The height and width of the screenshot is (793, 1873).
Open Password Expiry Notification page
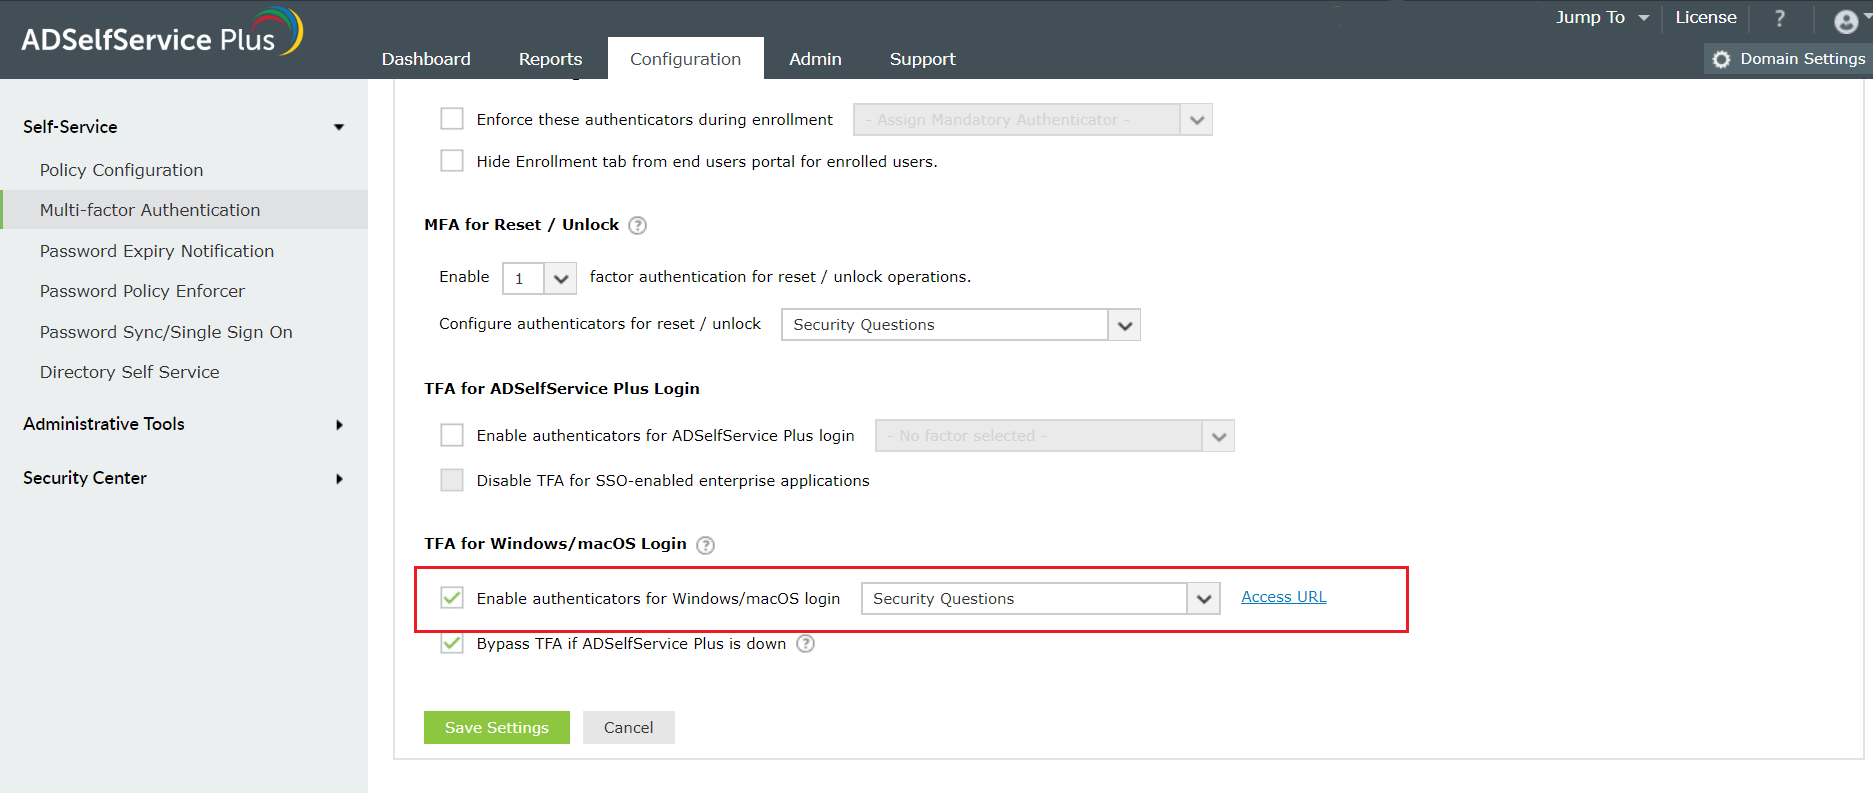click(157, 251)
